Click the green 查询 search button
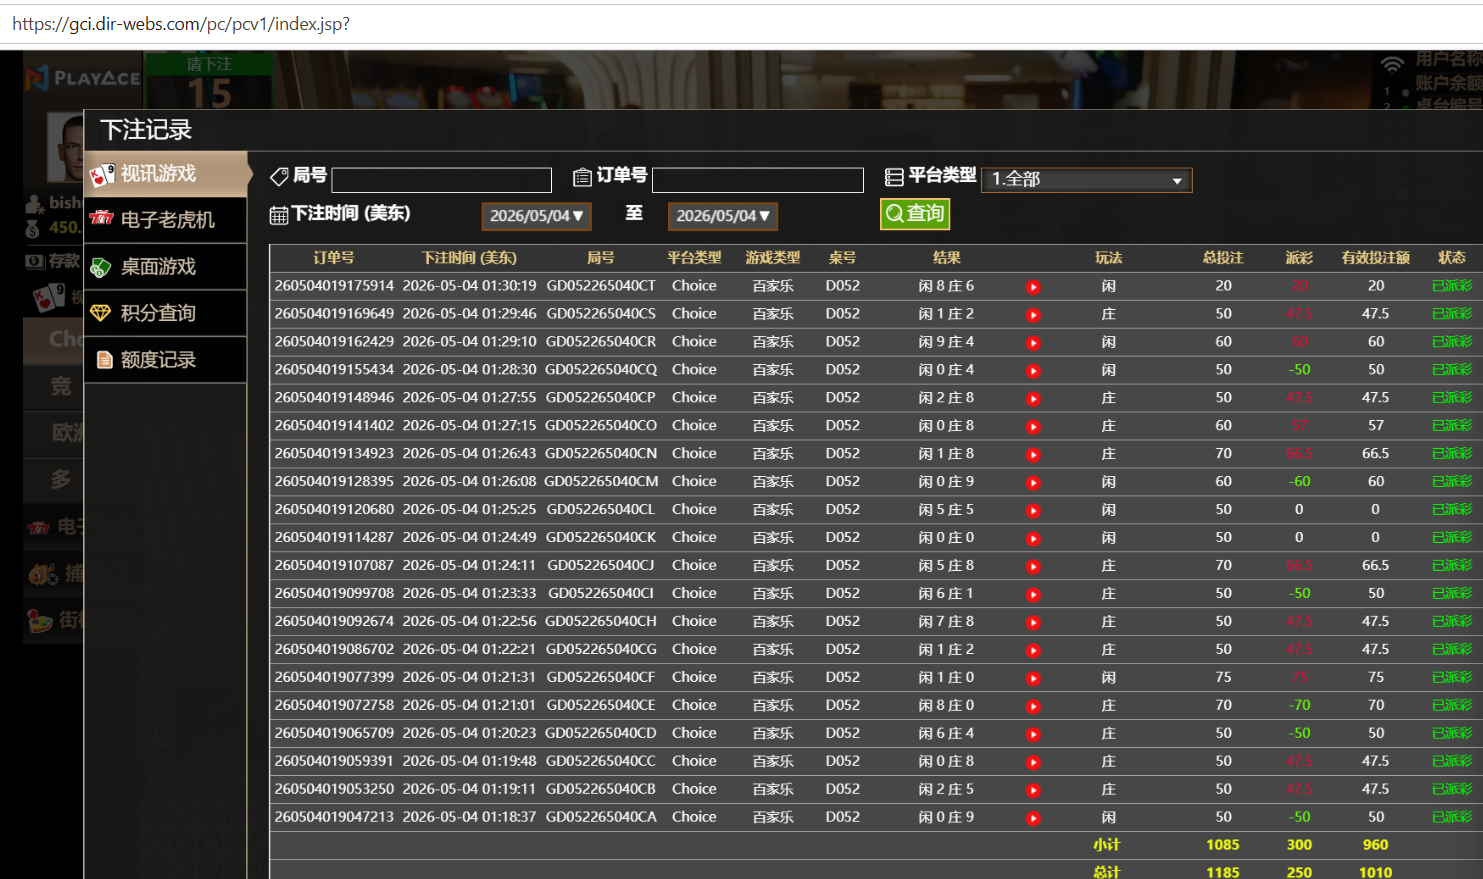 click(x=915, y=214)
